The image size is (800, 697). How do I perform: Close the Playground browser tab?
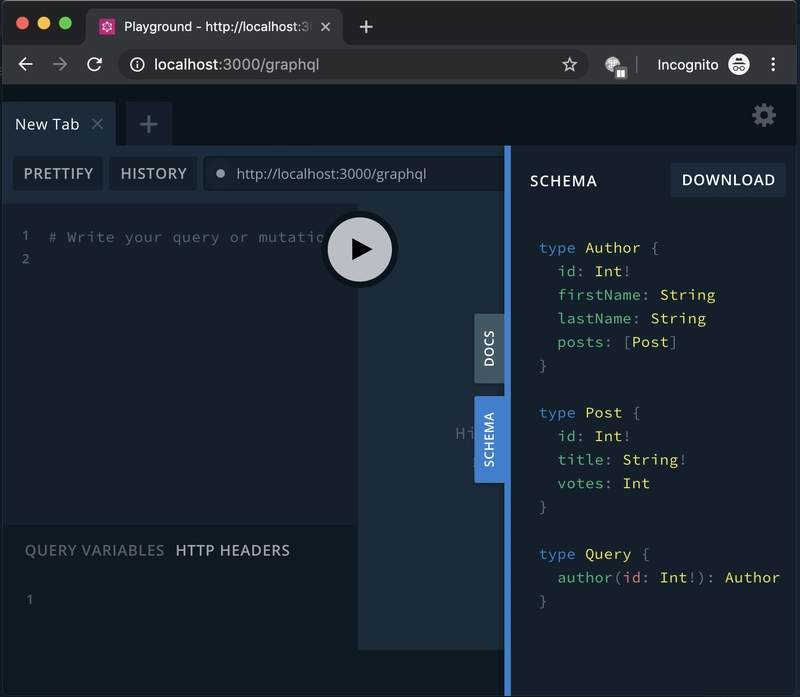click(325, 27)
